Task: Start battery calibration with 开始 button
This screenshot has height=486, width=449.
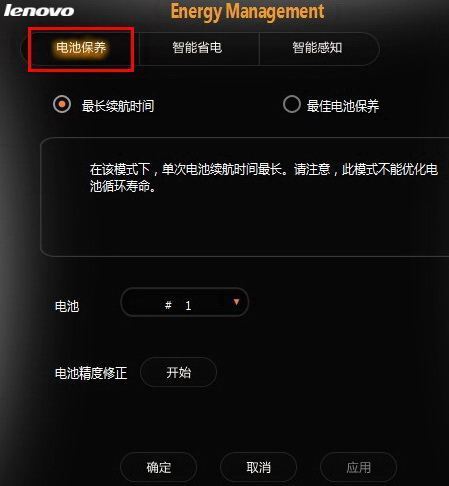Action: click(x=178, y=372)
